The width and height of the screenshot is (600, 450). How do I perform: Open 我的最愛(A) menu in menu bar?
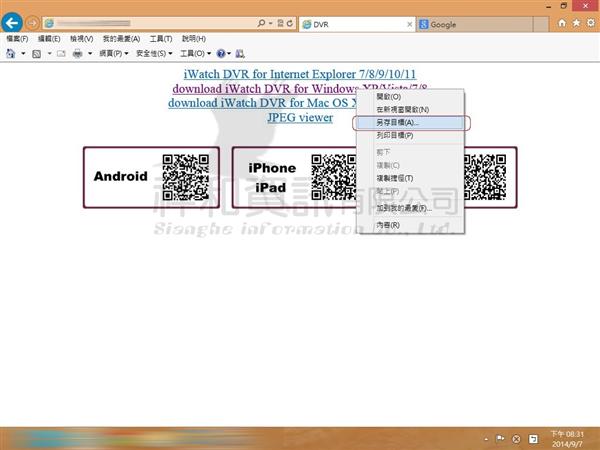coord(121,38)
